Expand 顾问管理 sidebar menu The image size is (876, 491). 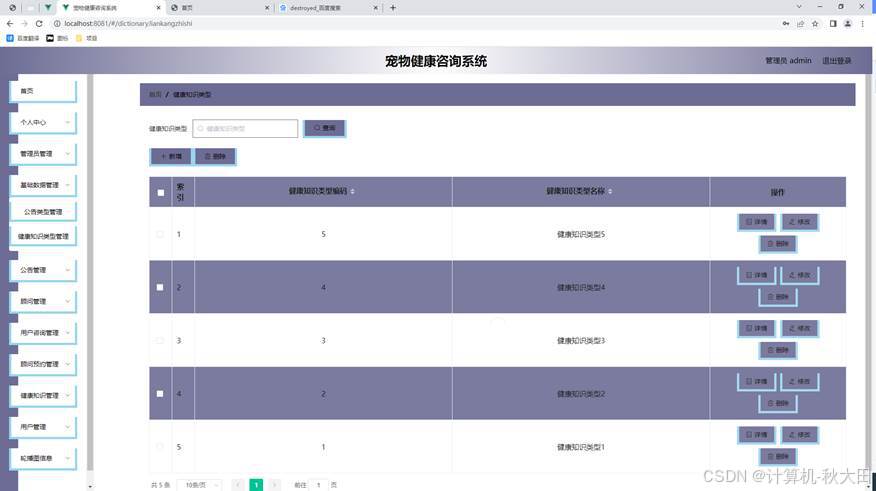point(43,301)
